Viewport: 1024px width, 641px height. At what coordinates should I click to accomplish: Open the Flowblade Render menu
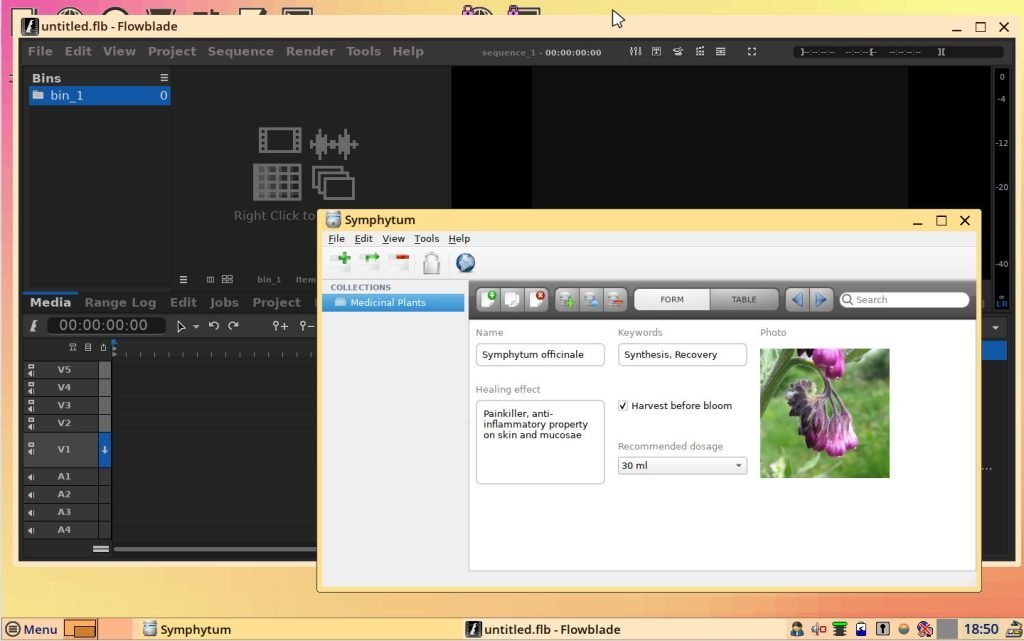310,51
